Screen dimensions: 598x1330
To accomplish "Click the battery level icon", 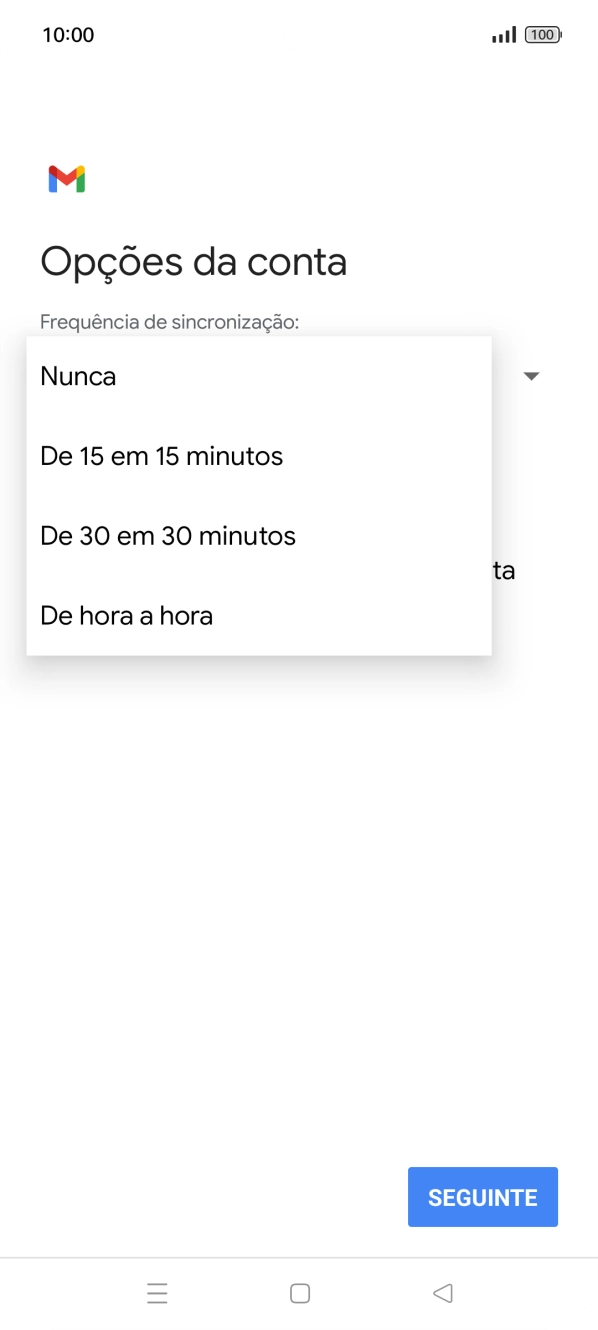I will coord(542,34).
